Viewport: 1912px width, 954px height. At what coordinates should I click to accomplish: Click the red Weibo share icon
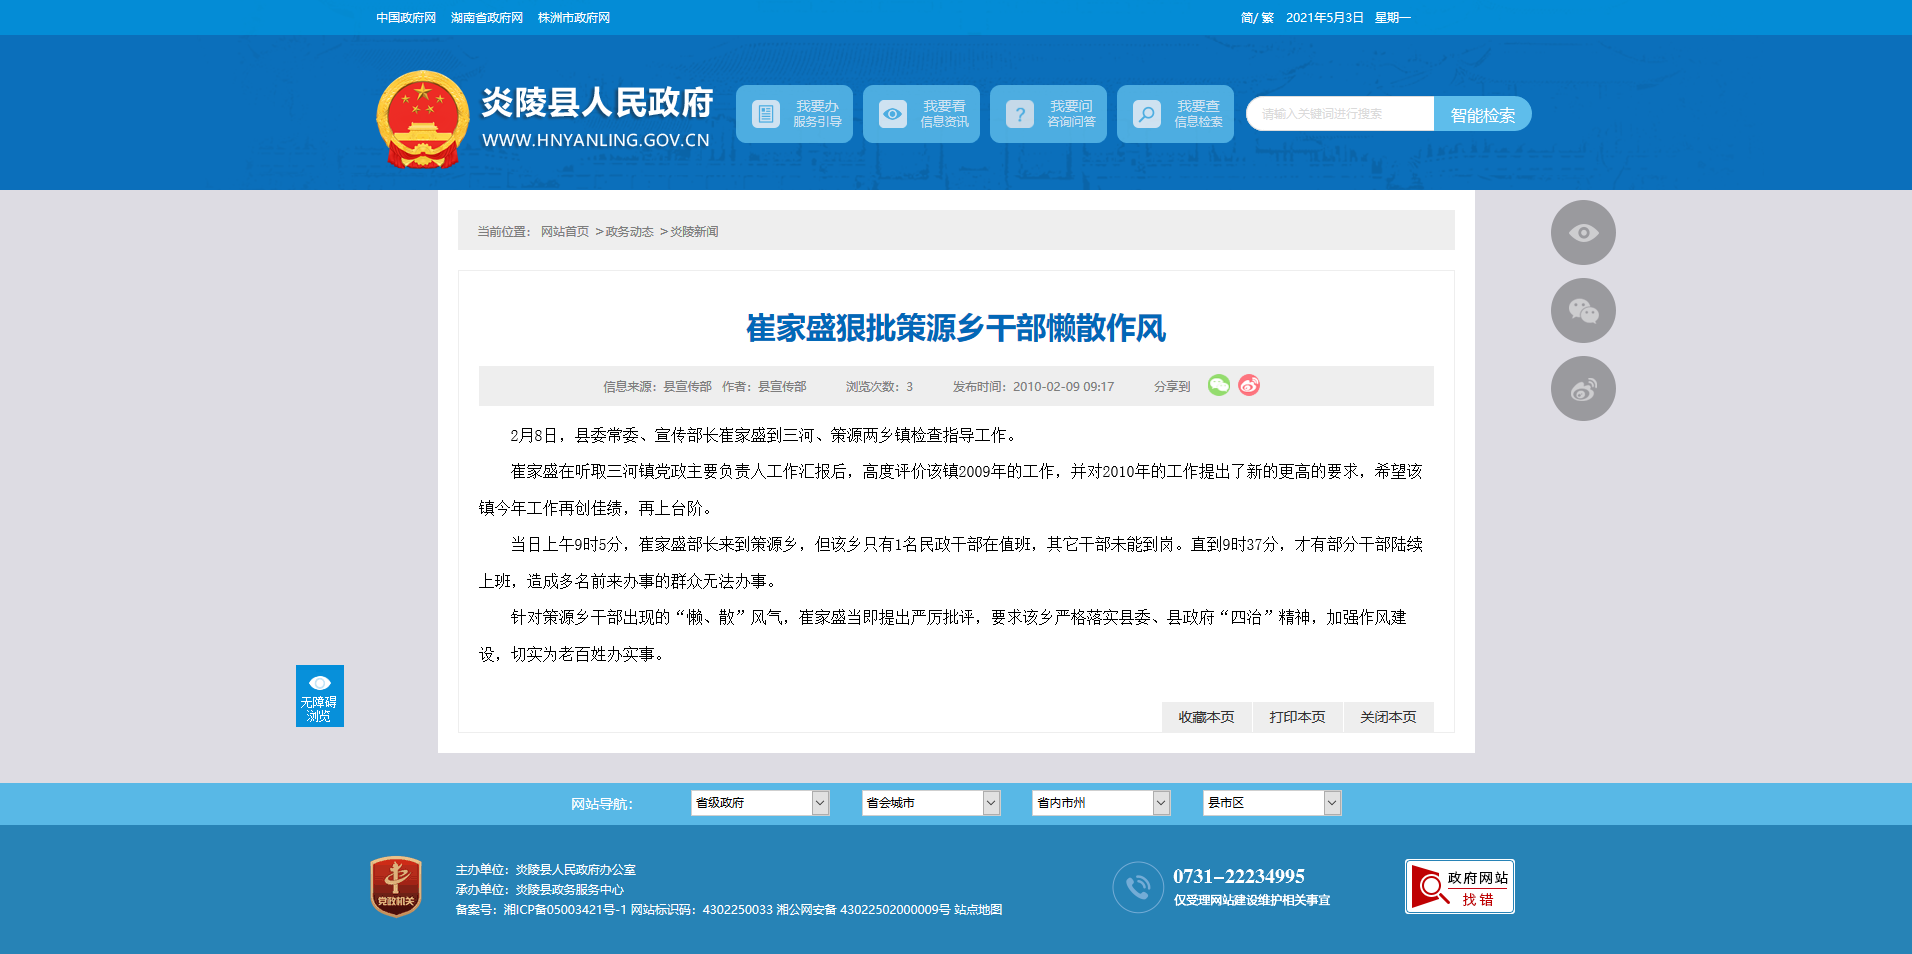[1249, 386]
